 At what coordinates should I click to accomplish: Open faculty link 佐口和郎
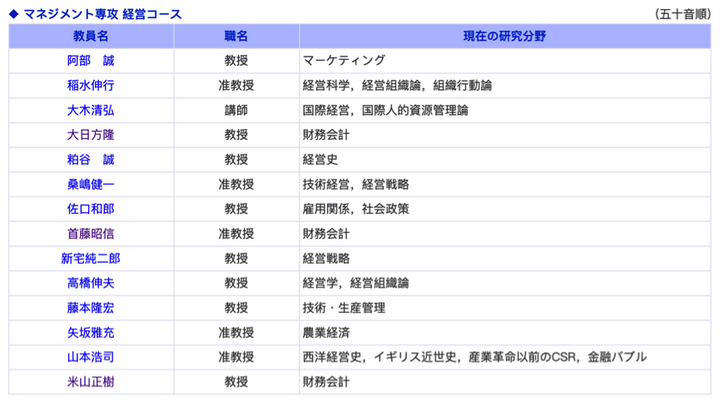90,209
